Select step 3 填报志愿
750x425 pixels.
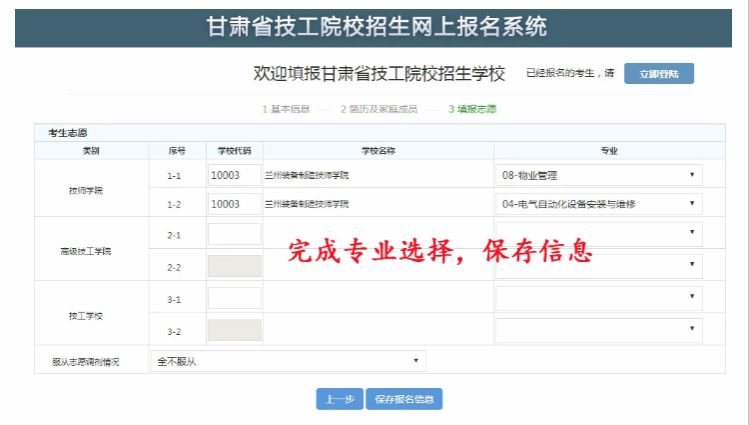click(x=472, y=108)
